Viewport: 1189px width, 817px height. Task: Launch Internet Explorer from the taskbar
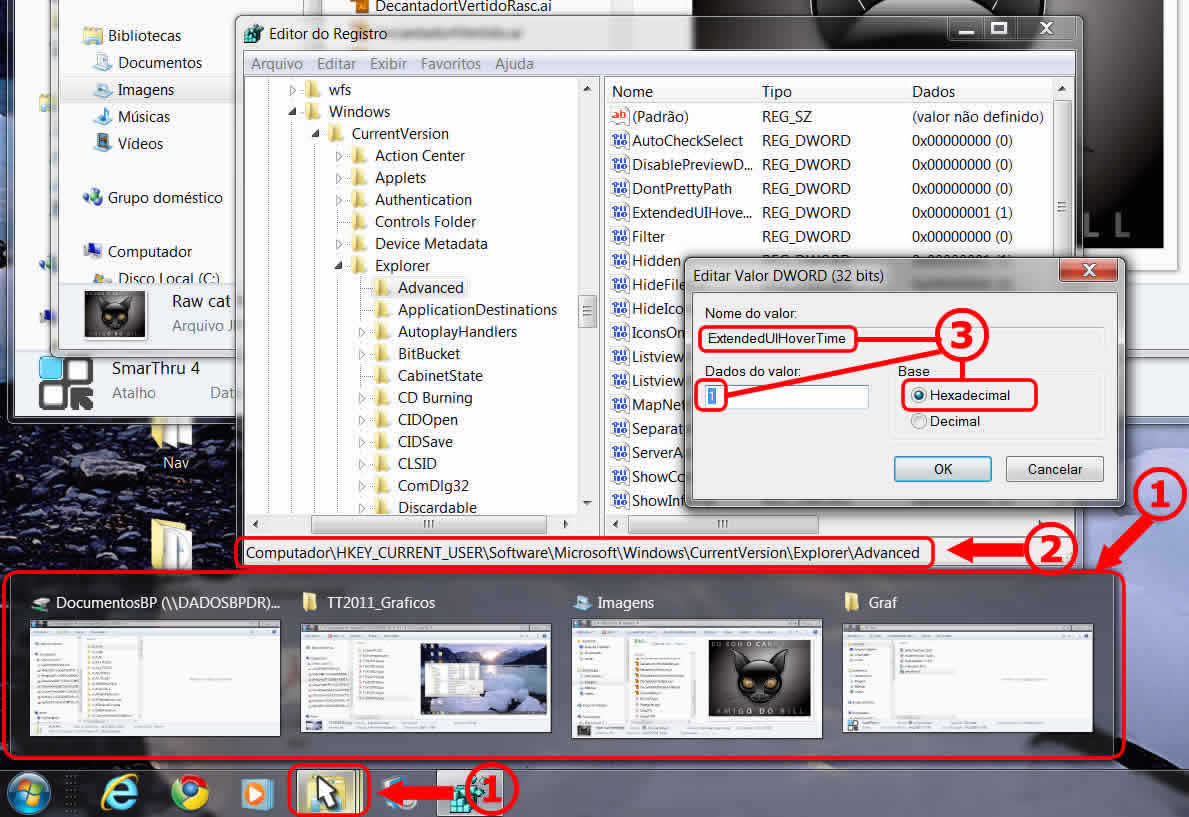point(120,793)
